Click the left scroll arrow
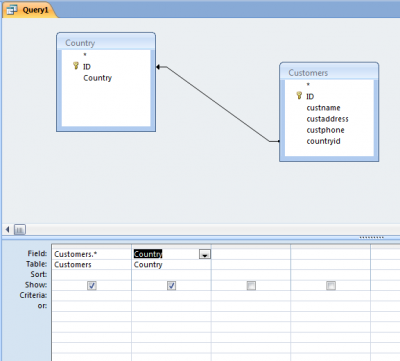This screenshot has width=400, height=361. click(x=7, y=229)
